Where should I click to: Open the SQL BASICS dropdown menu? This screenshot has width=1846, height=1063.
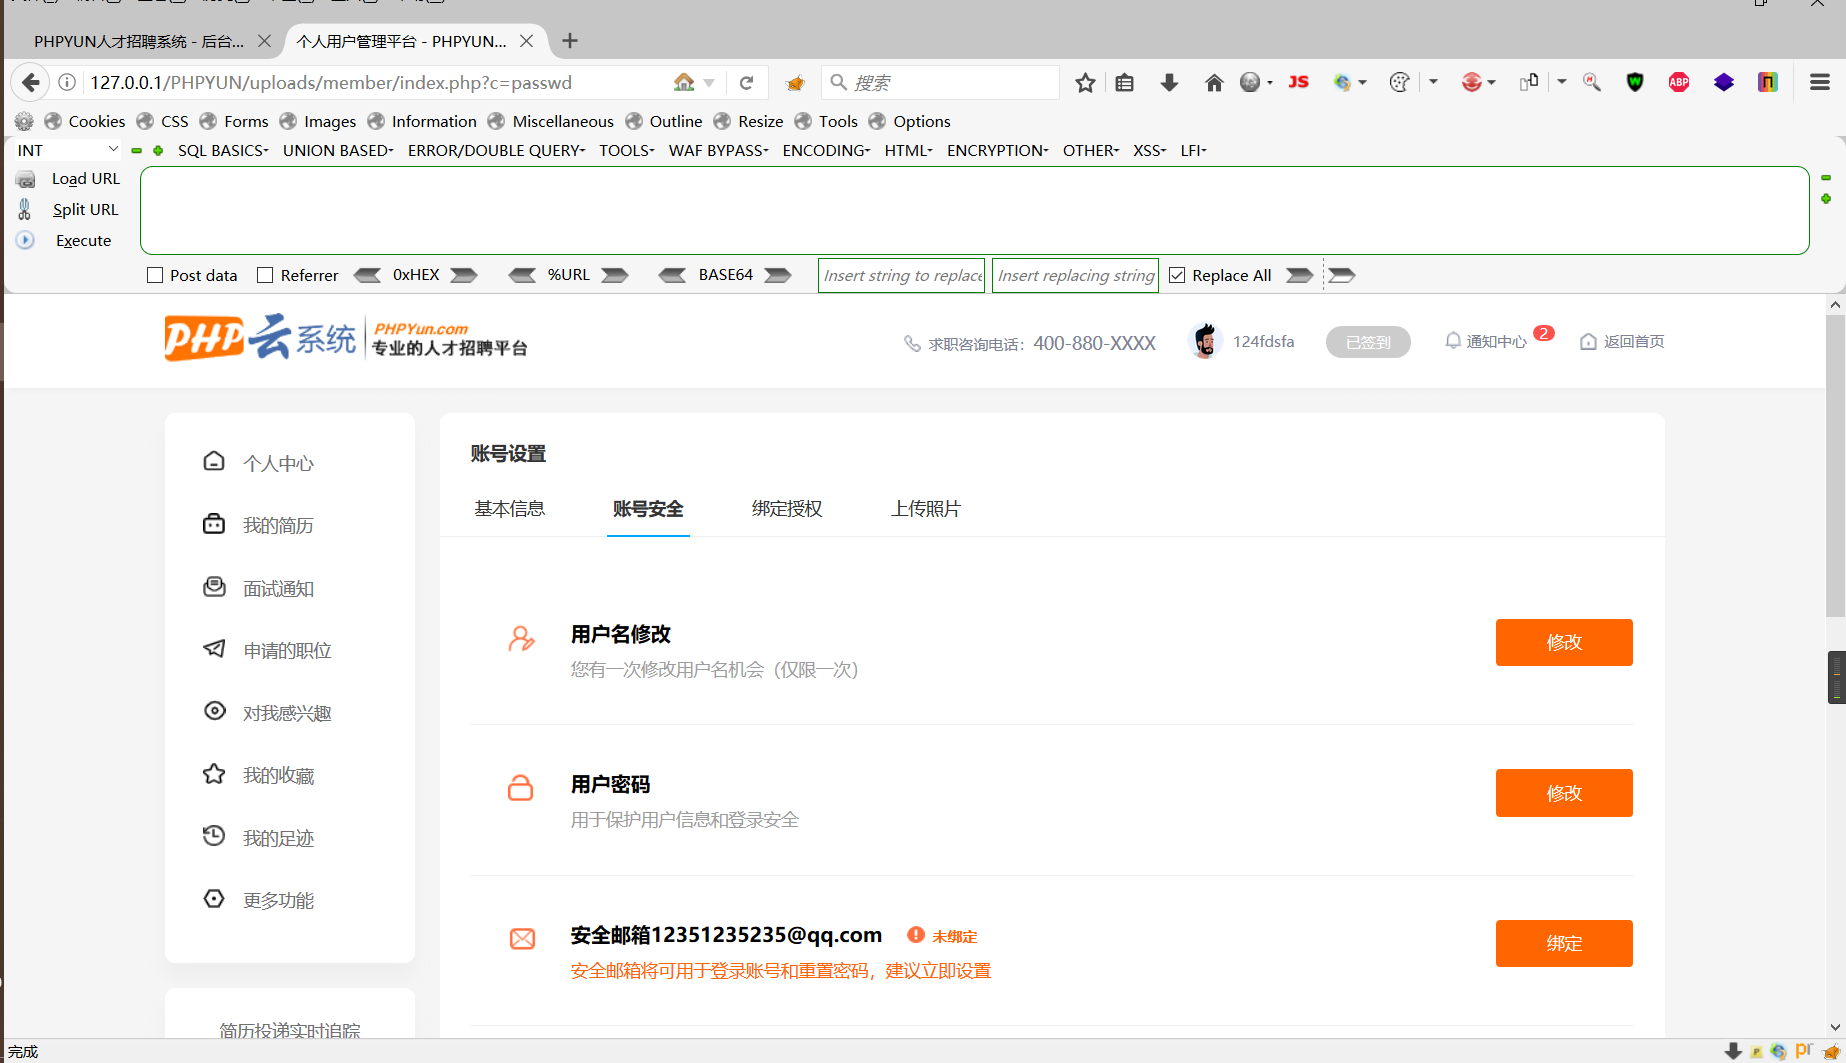222,150
